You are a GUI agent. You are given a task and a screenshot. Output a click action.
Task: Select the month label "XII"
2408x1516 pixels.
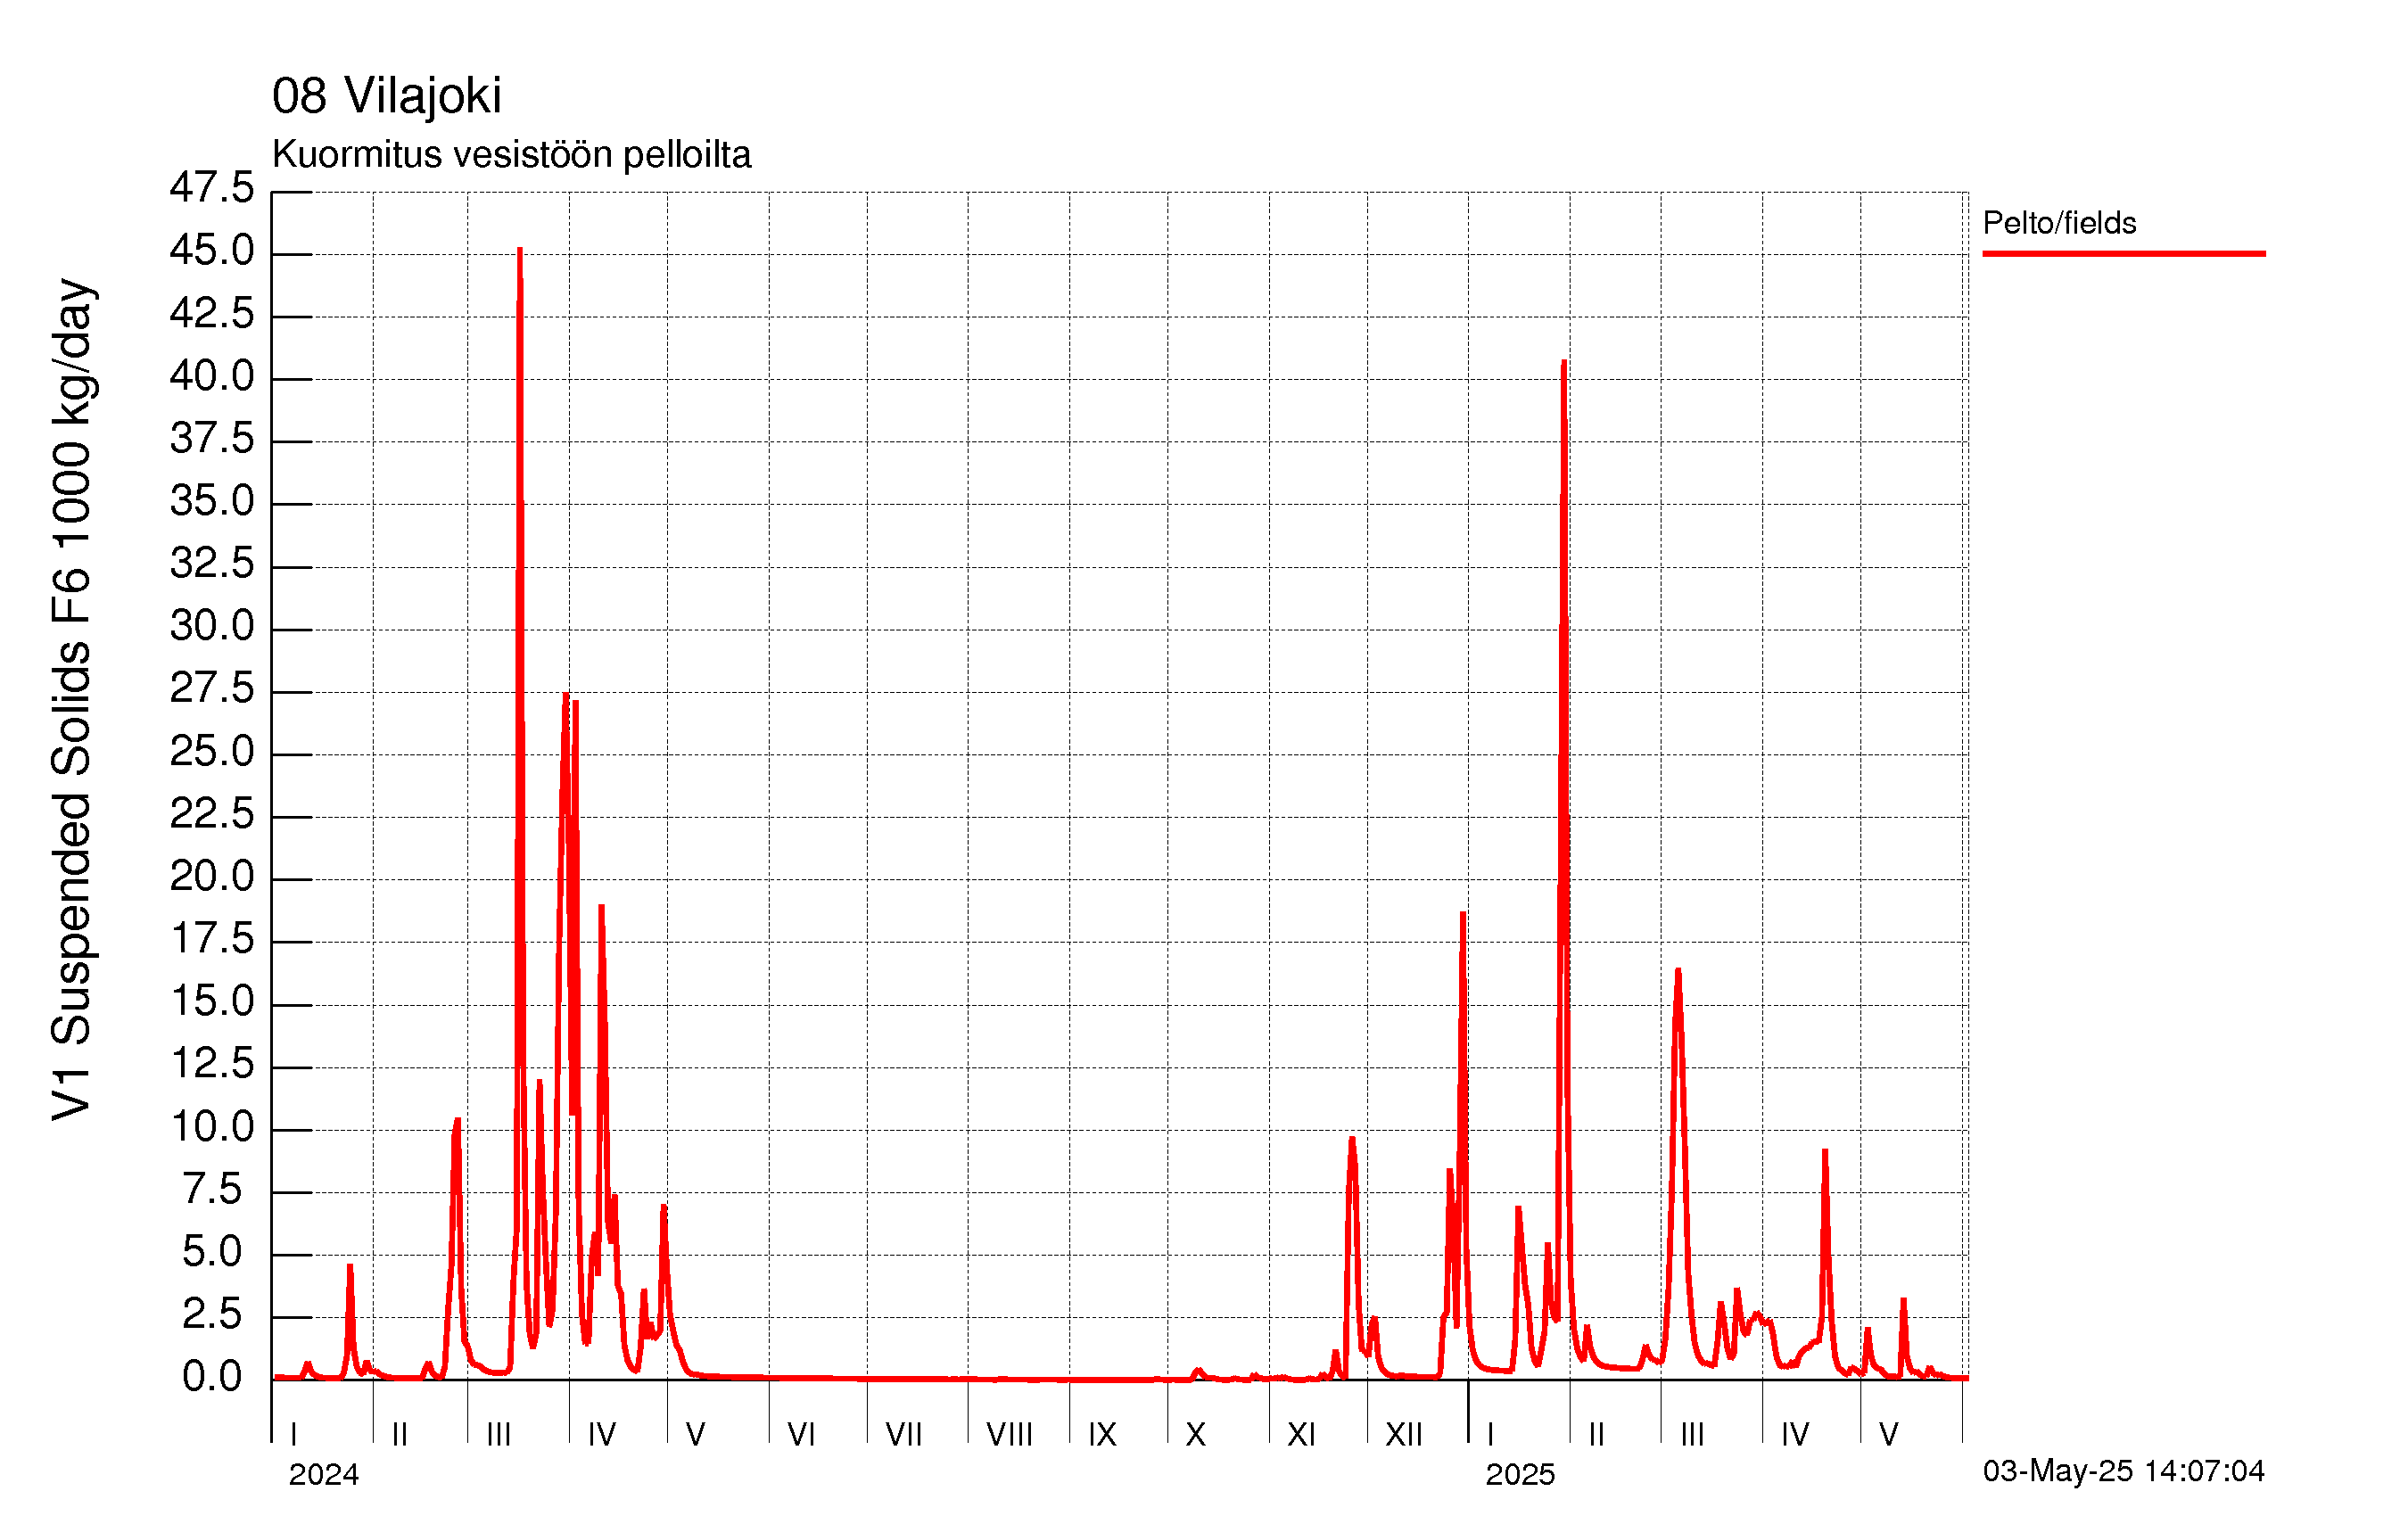pos(1403,1435)
